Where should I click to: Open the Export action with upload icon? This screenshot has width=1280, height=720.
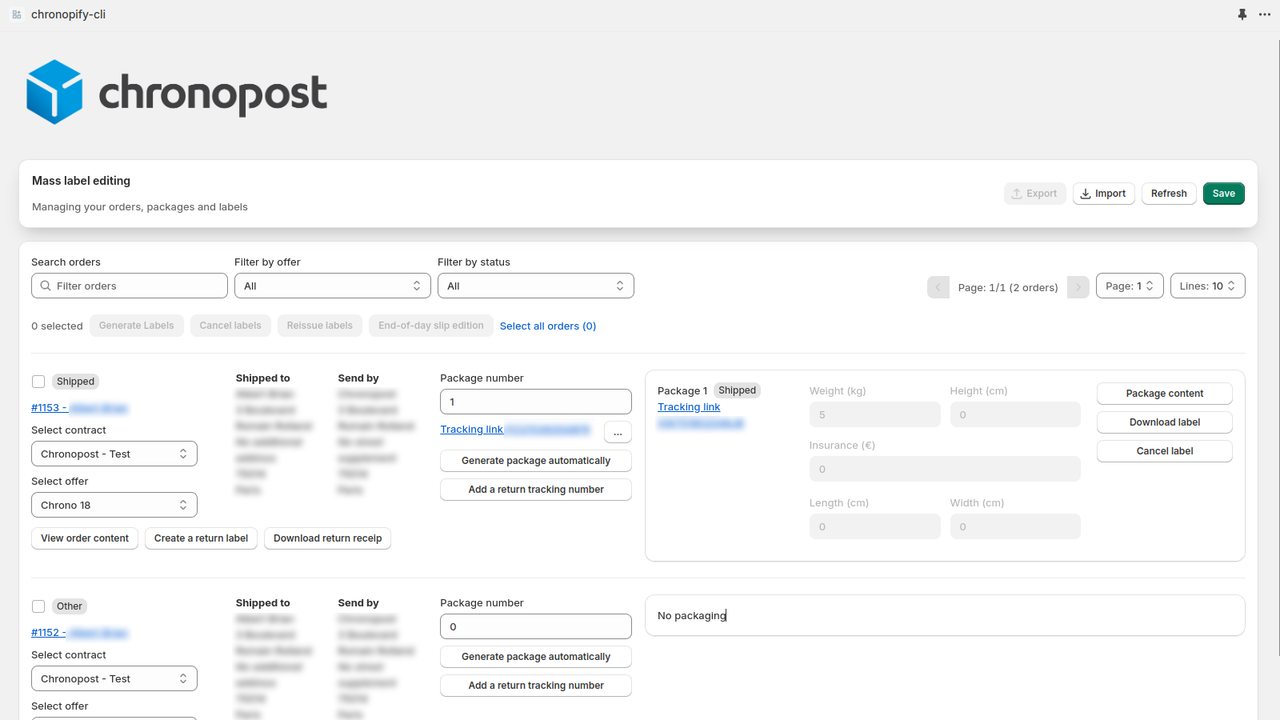coord(1035,193)
